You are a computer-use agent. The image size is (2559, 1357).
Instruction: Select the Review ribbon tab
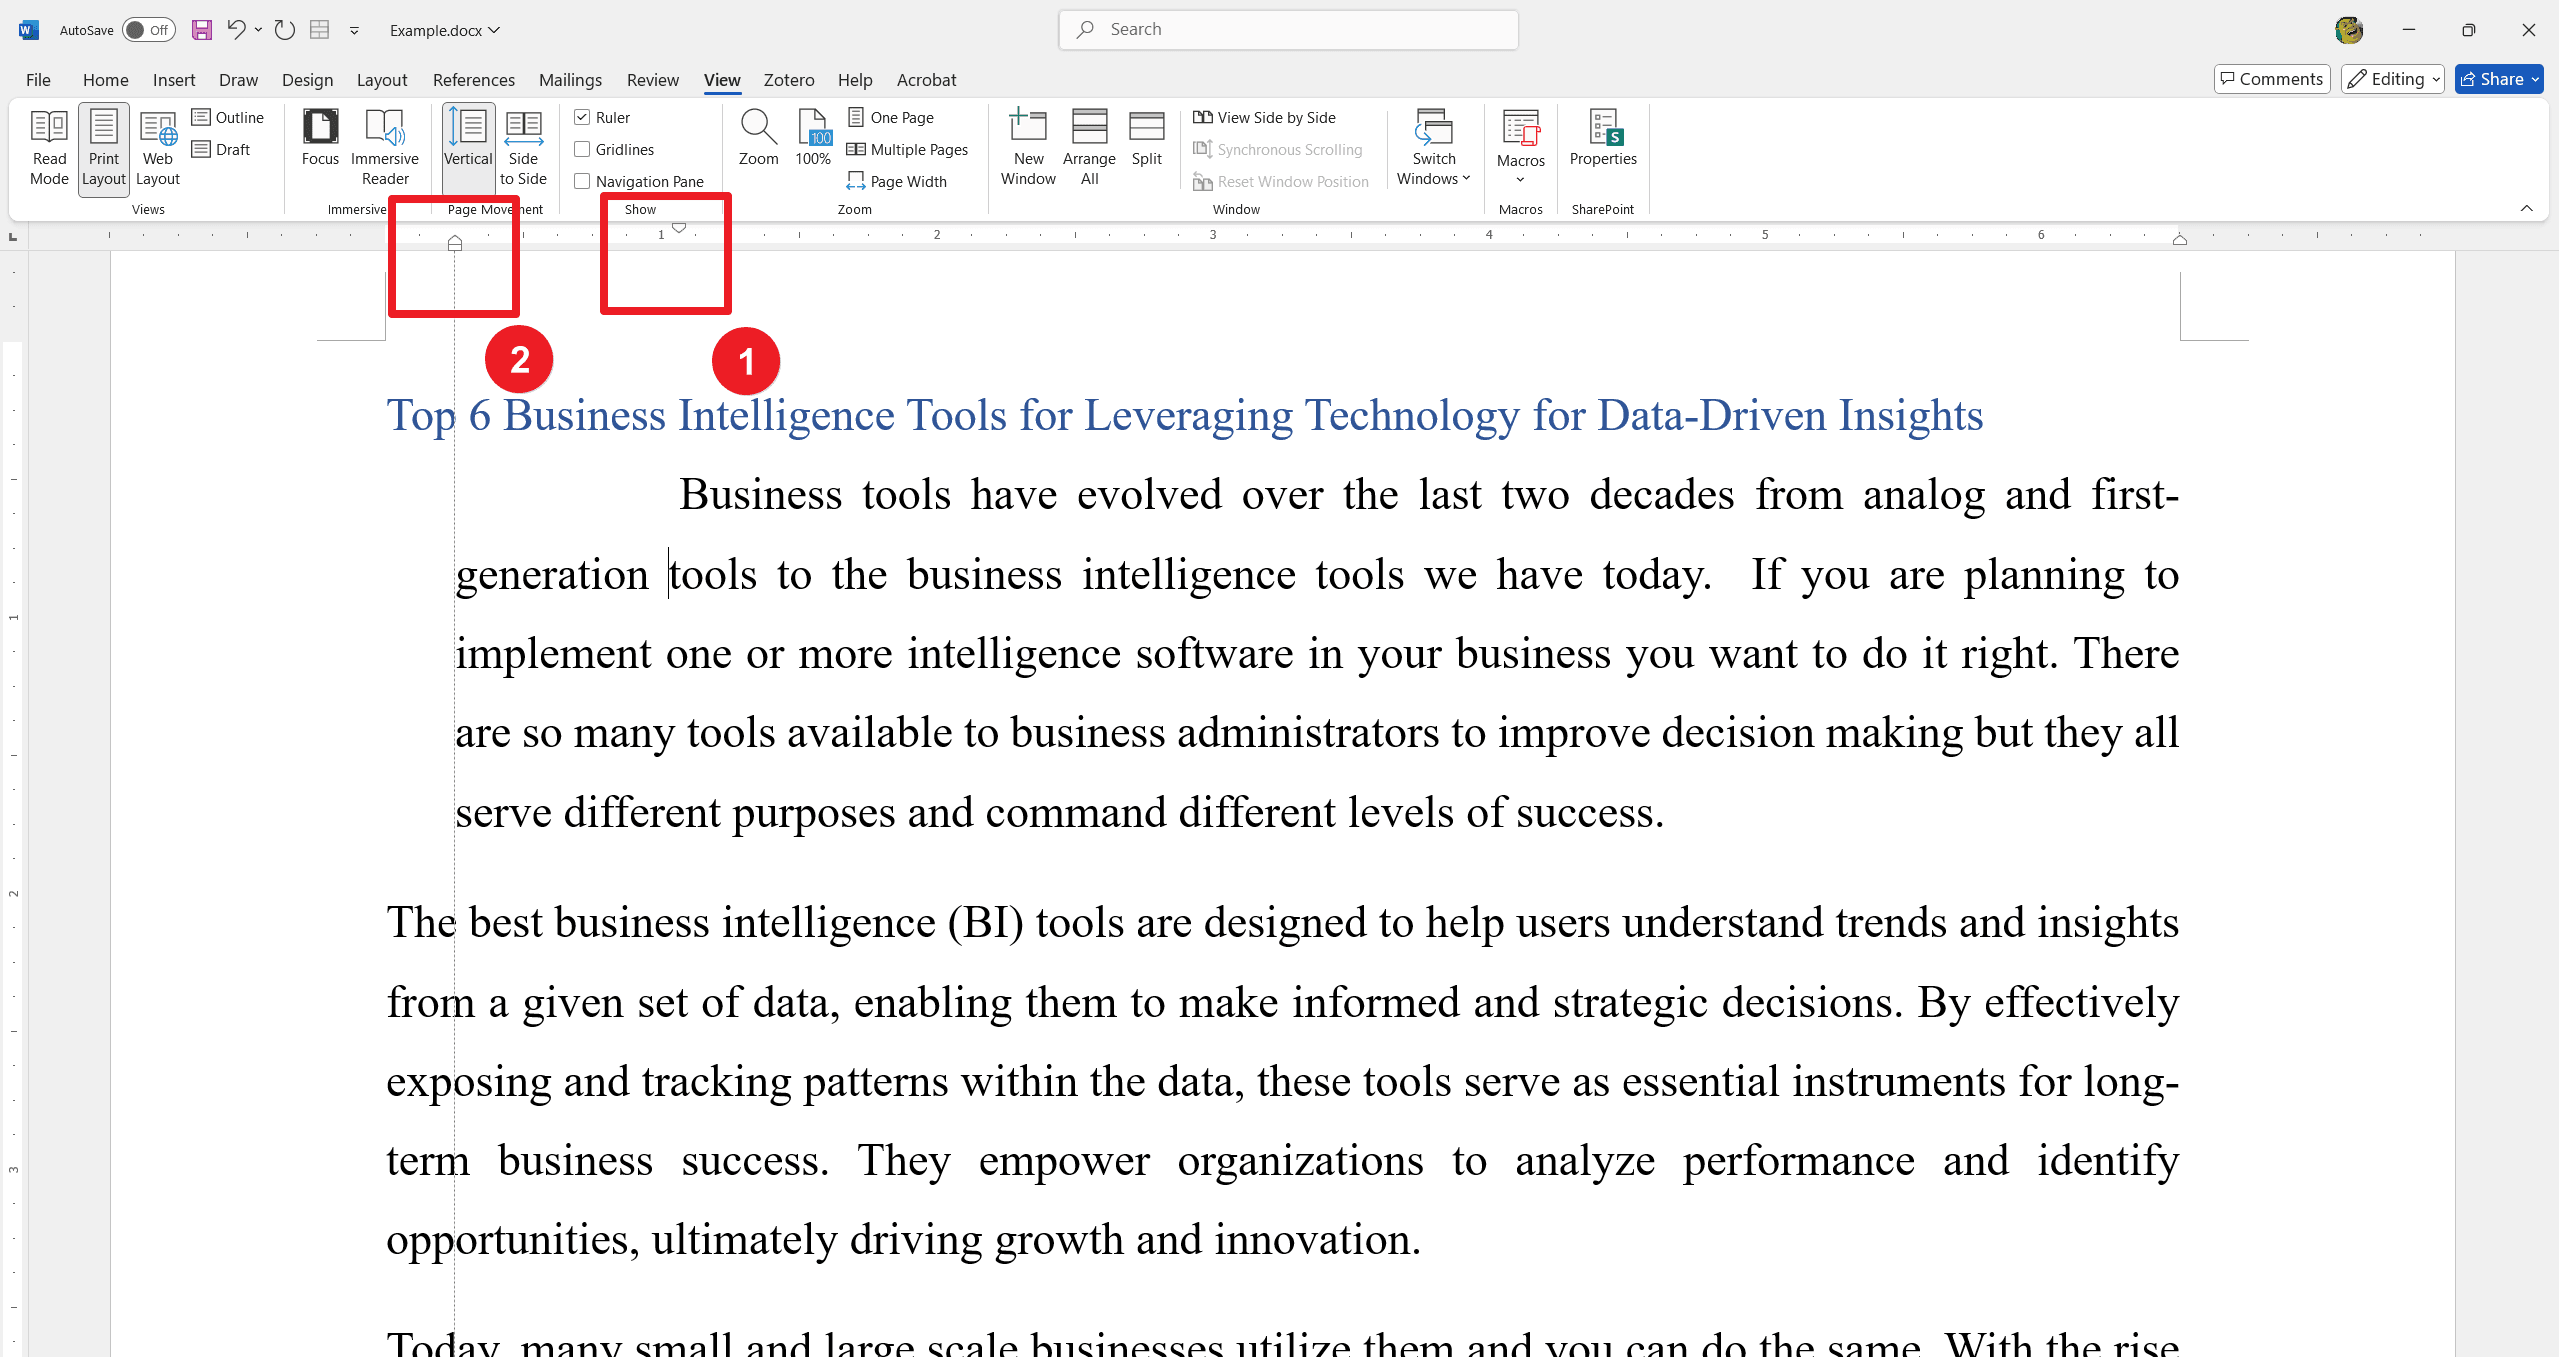pos(650,80)
